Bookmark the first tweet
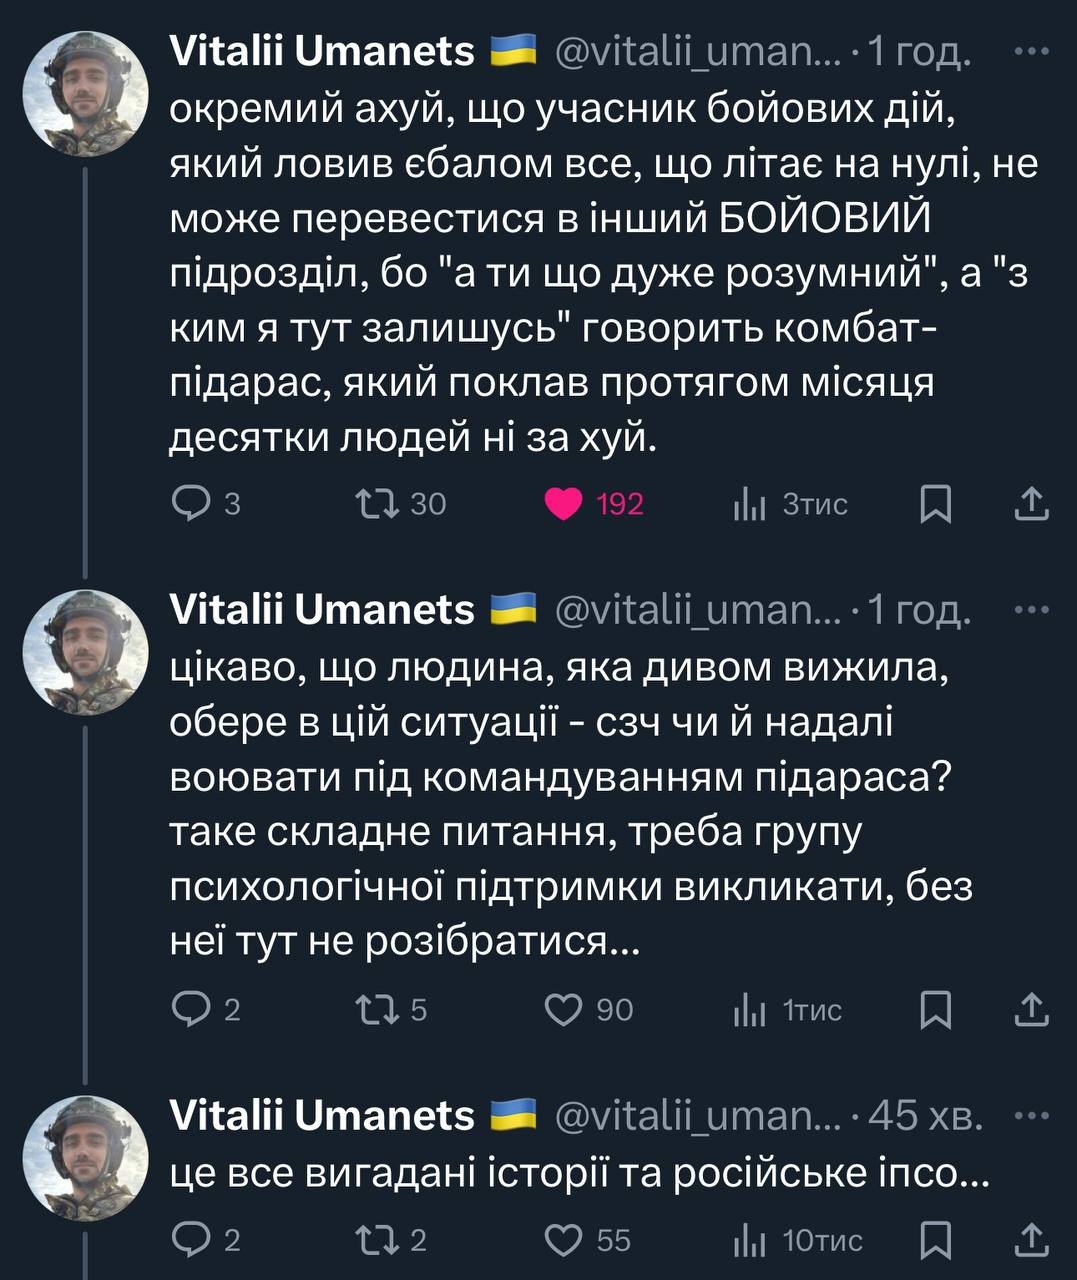This screenshot has height=1280, width=1077. [x=935, y=504]
